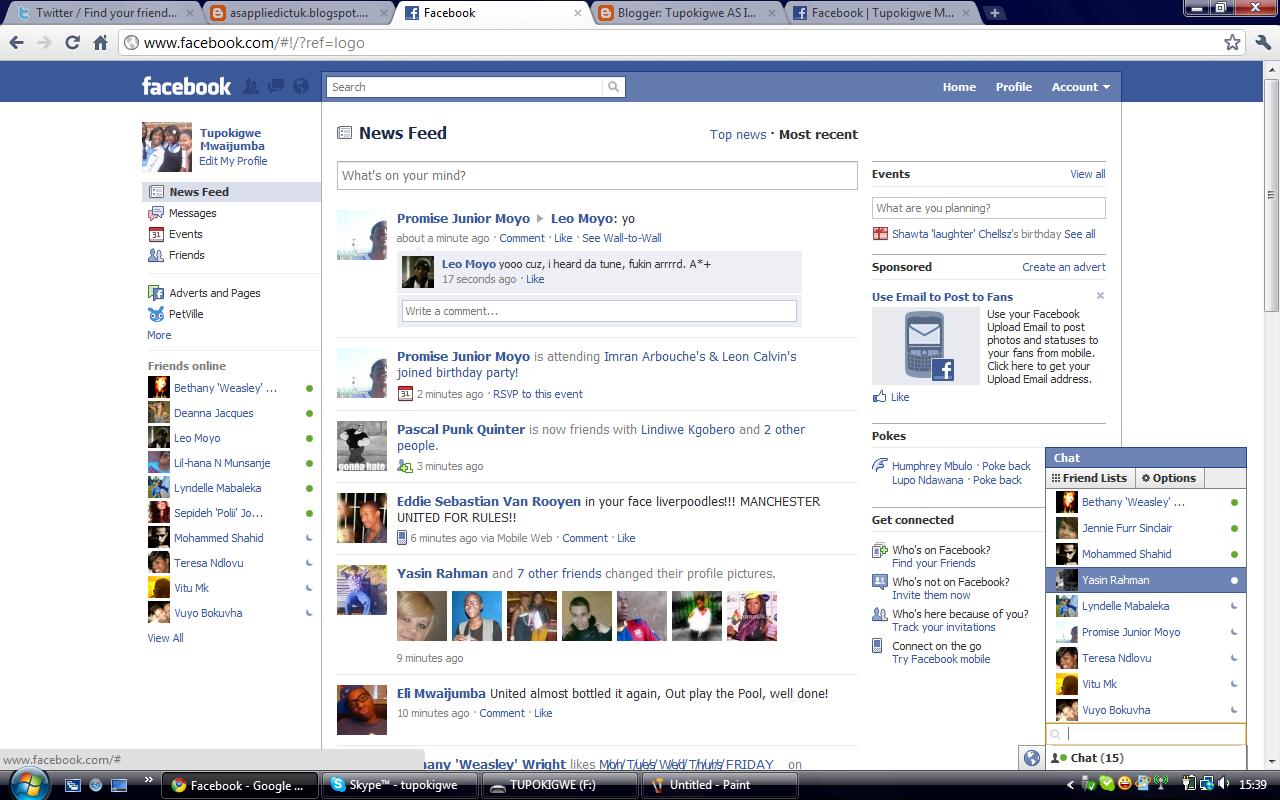Select News Feed in left menu

click(232, 192)
